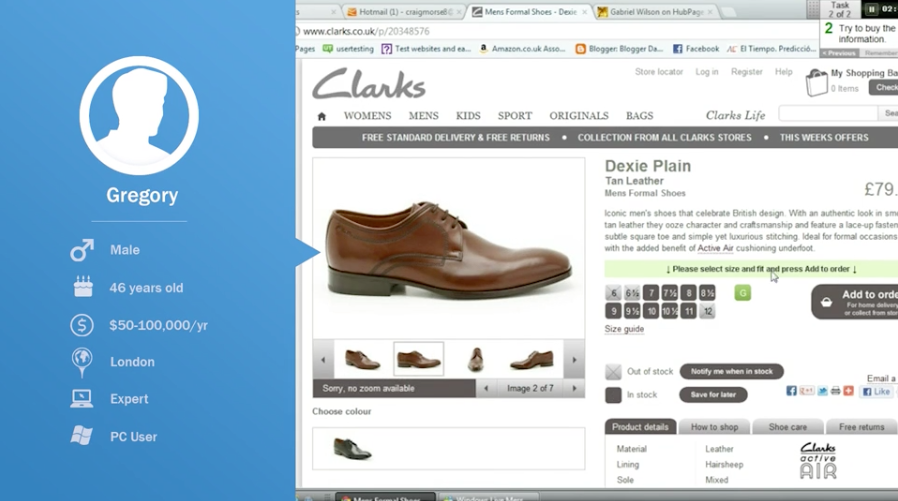Open MENS navigation menu
The width and height of the screenshot is (898, 501).
(424, 116)
